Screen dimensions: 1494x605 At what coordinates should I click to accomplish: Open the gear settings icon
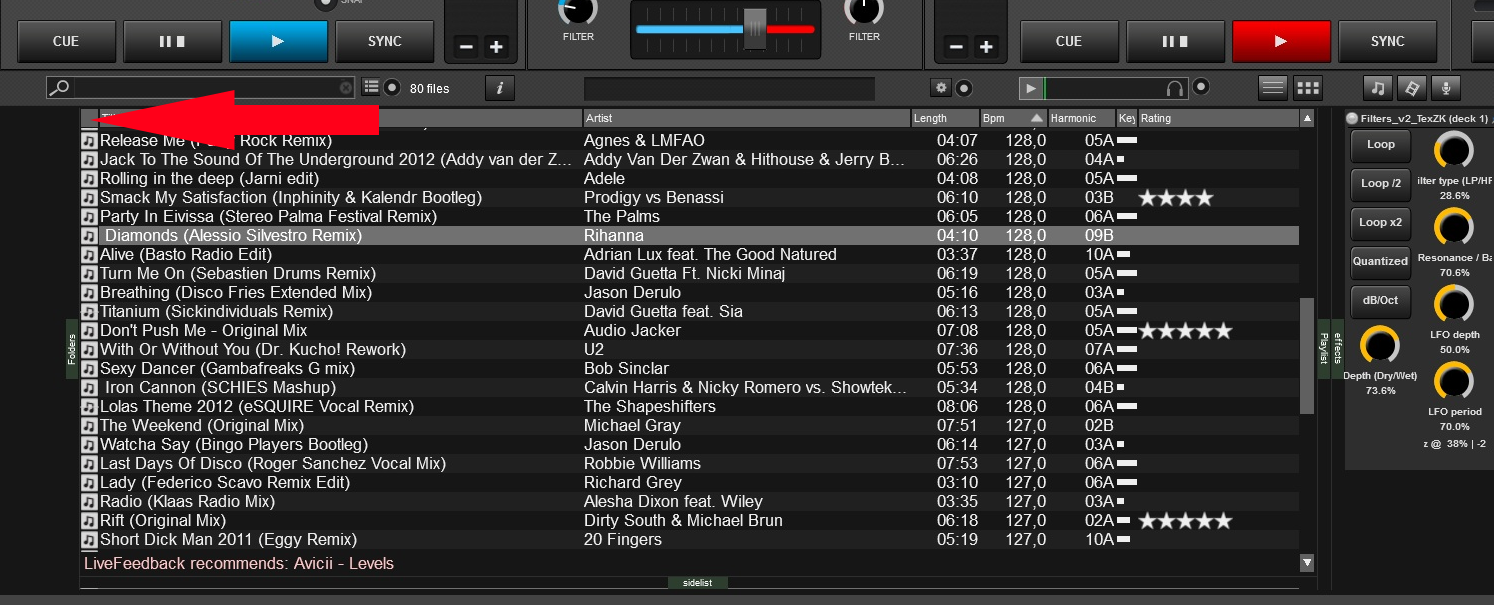[x=941, y=88]
